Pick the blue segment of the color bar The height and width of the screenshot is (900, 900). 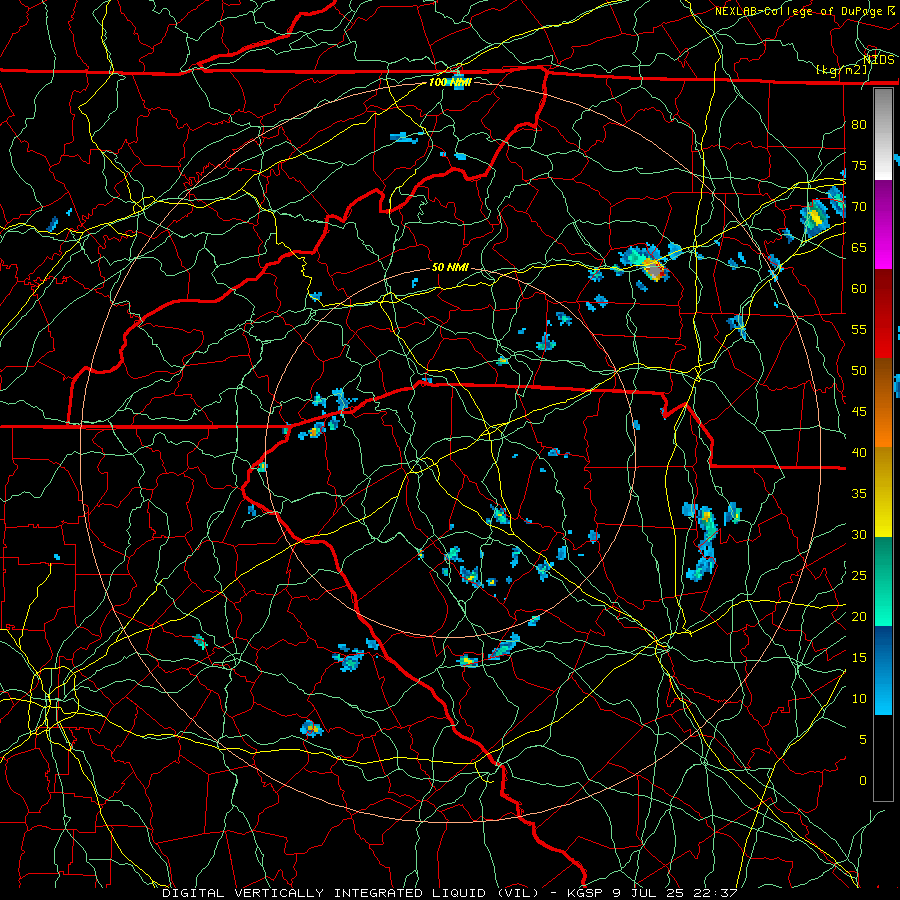883,670
